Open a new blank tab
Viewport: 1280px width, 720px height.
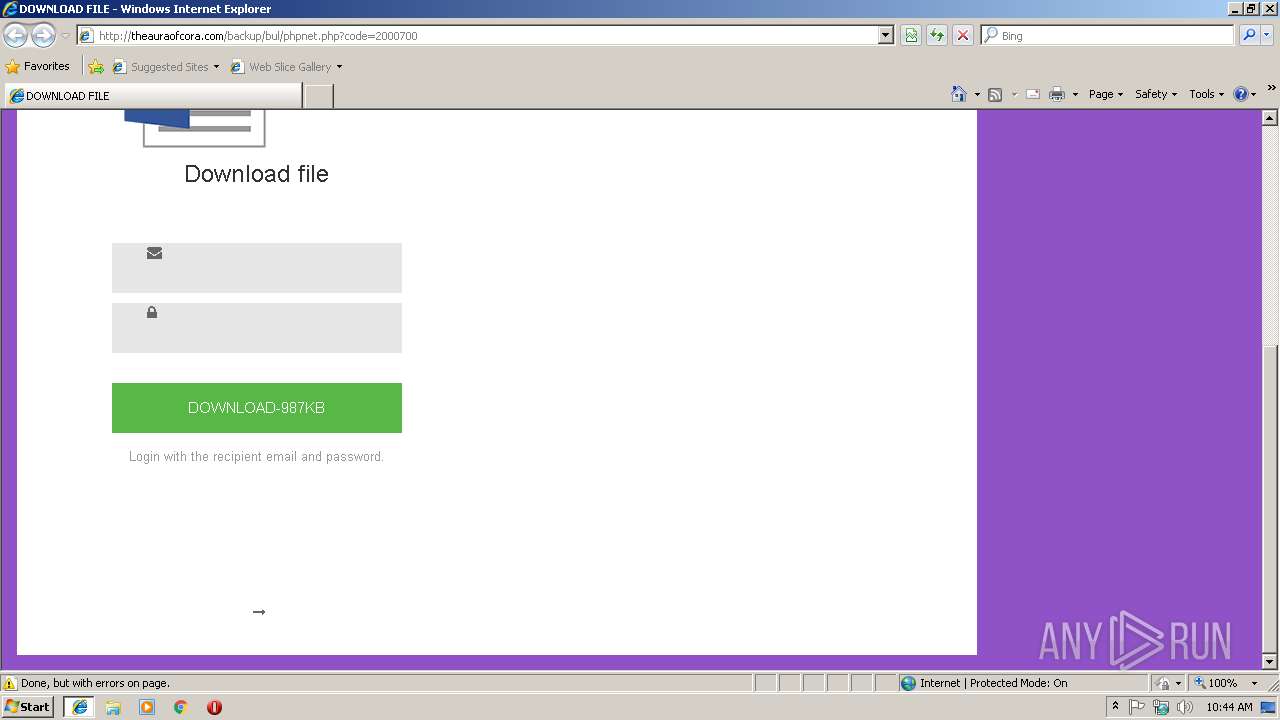[x=318, y=96]
